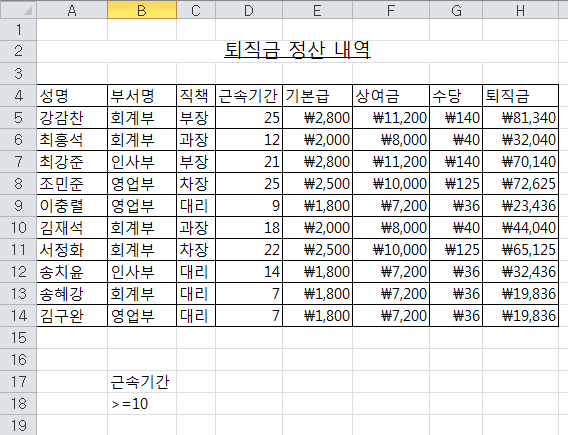The image size is (568, 435).
Task: Click 인사부 in 최강준's row
Action: click(x=142, y=162)
